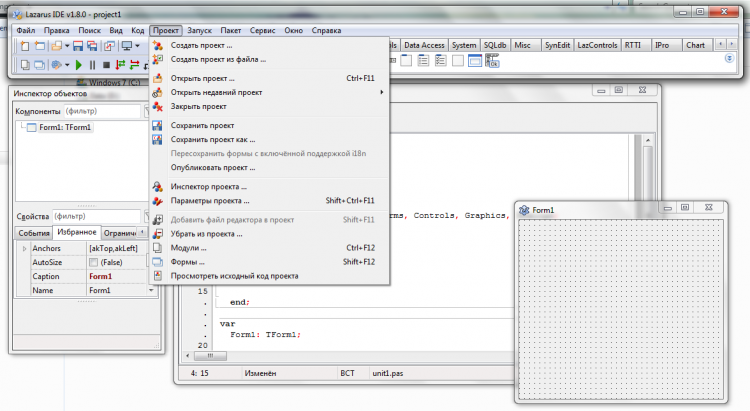750x411 pixels.
Task: Click the build mode gear icon
Action: 56,65
